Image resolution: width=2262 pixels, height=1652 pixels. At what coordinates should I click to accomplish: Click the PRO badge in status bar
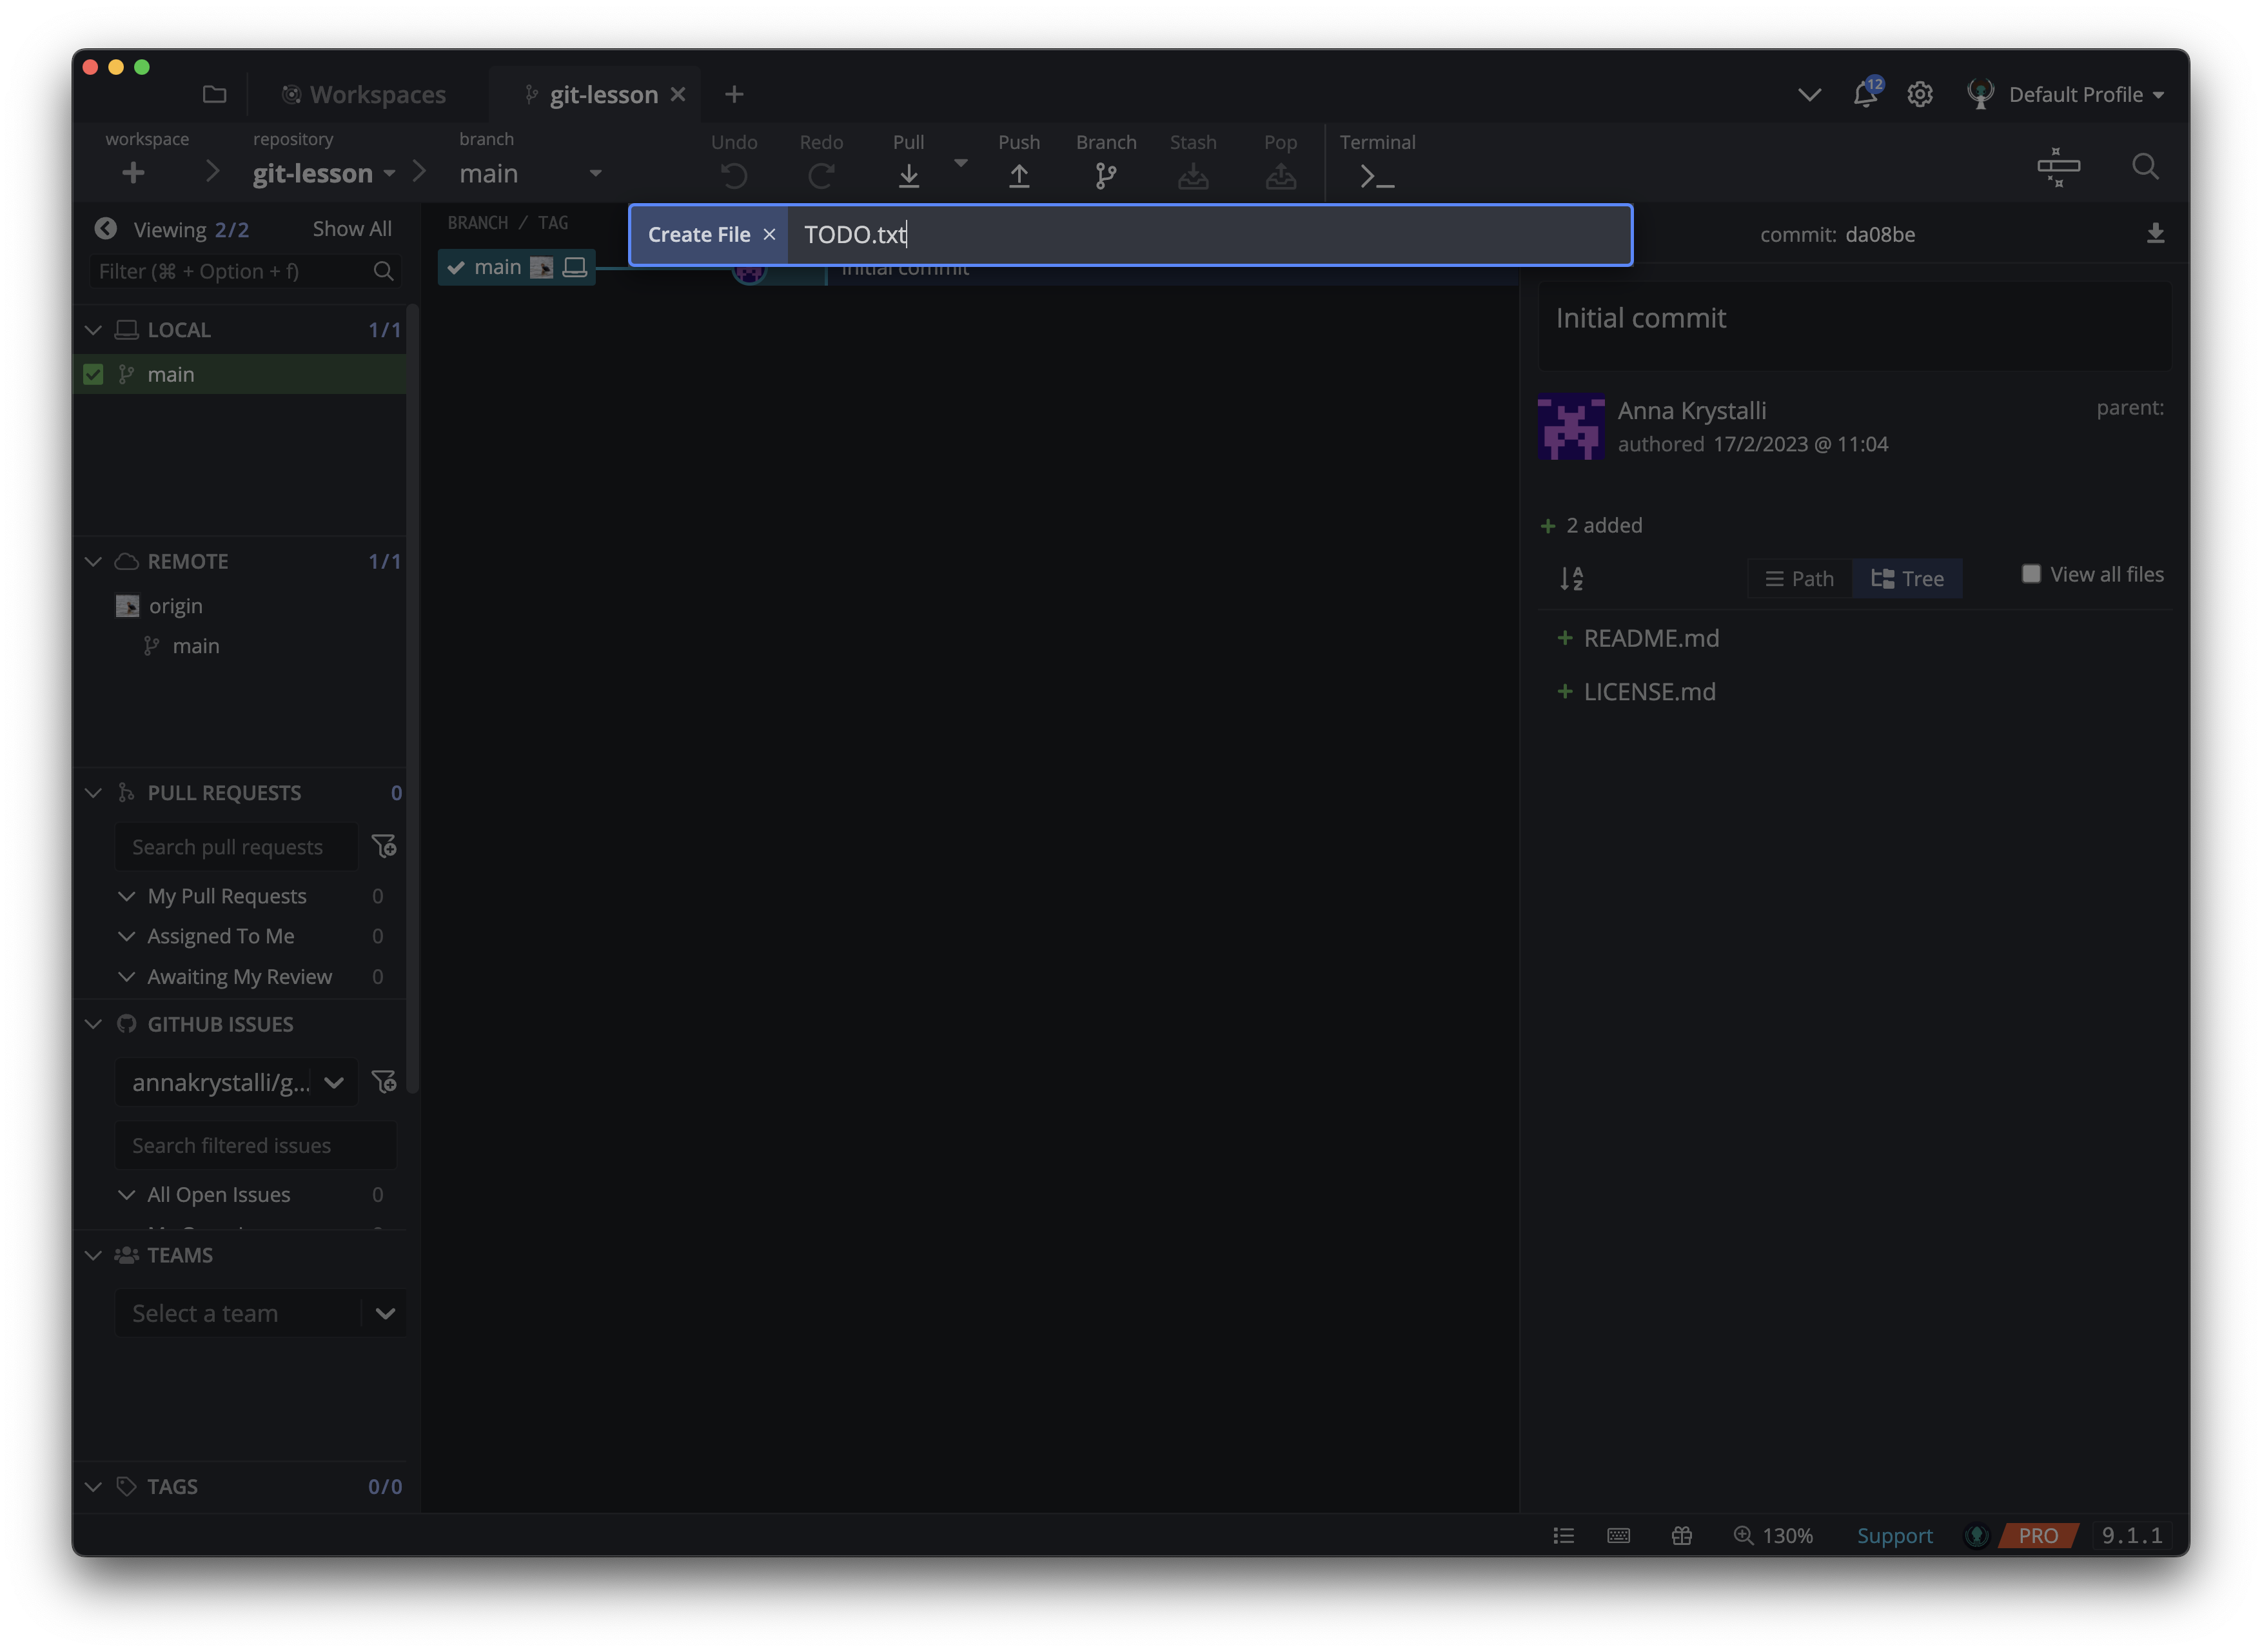2038,1535
